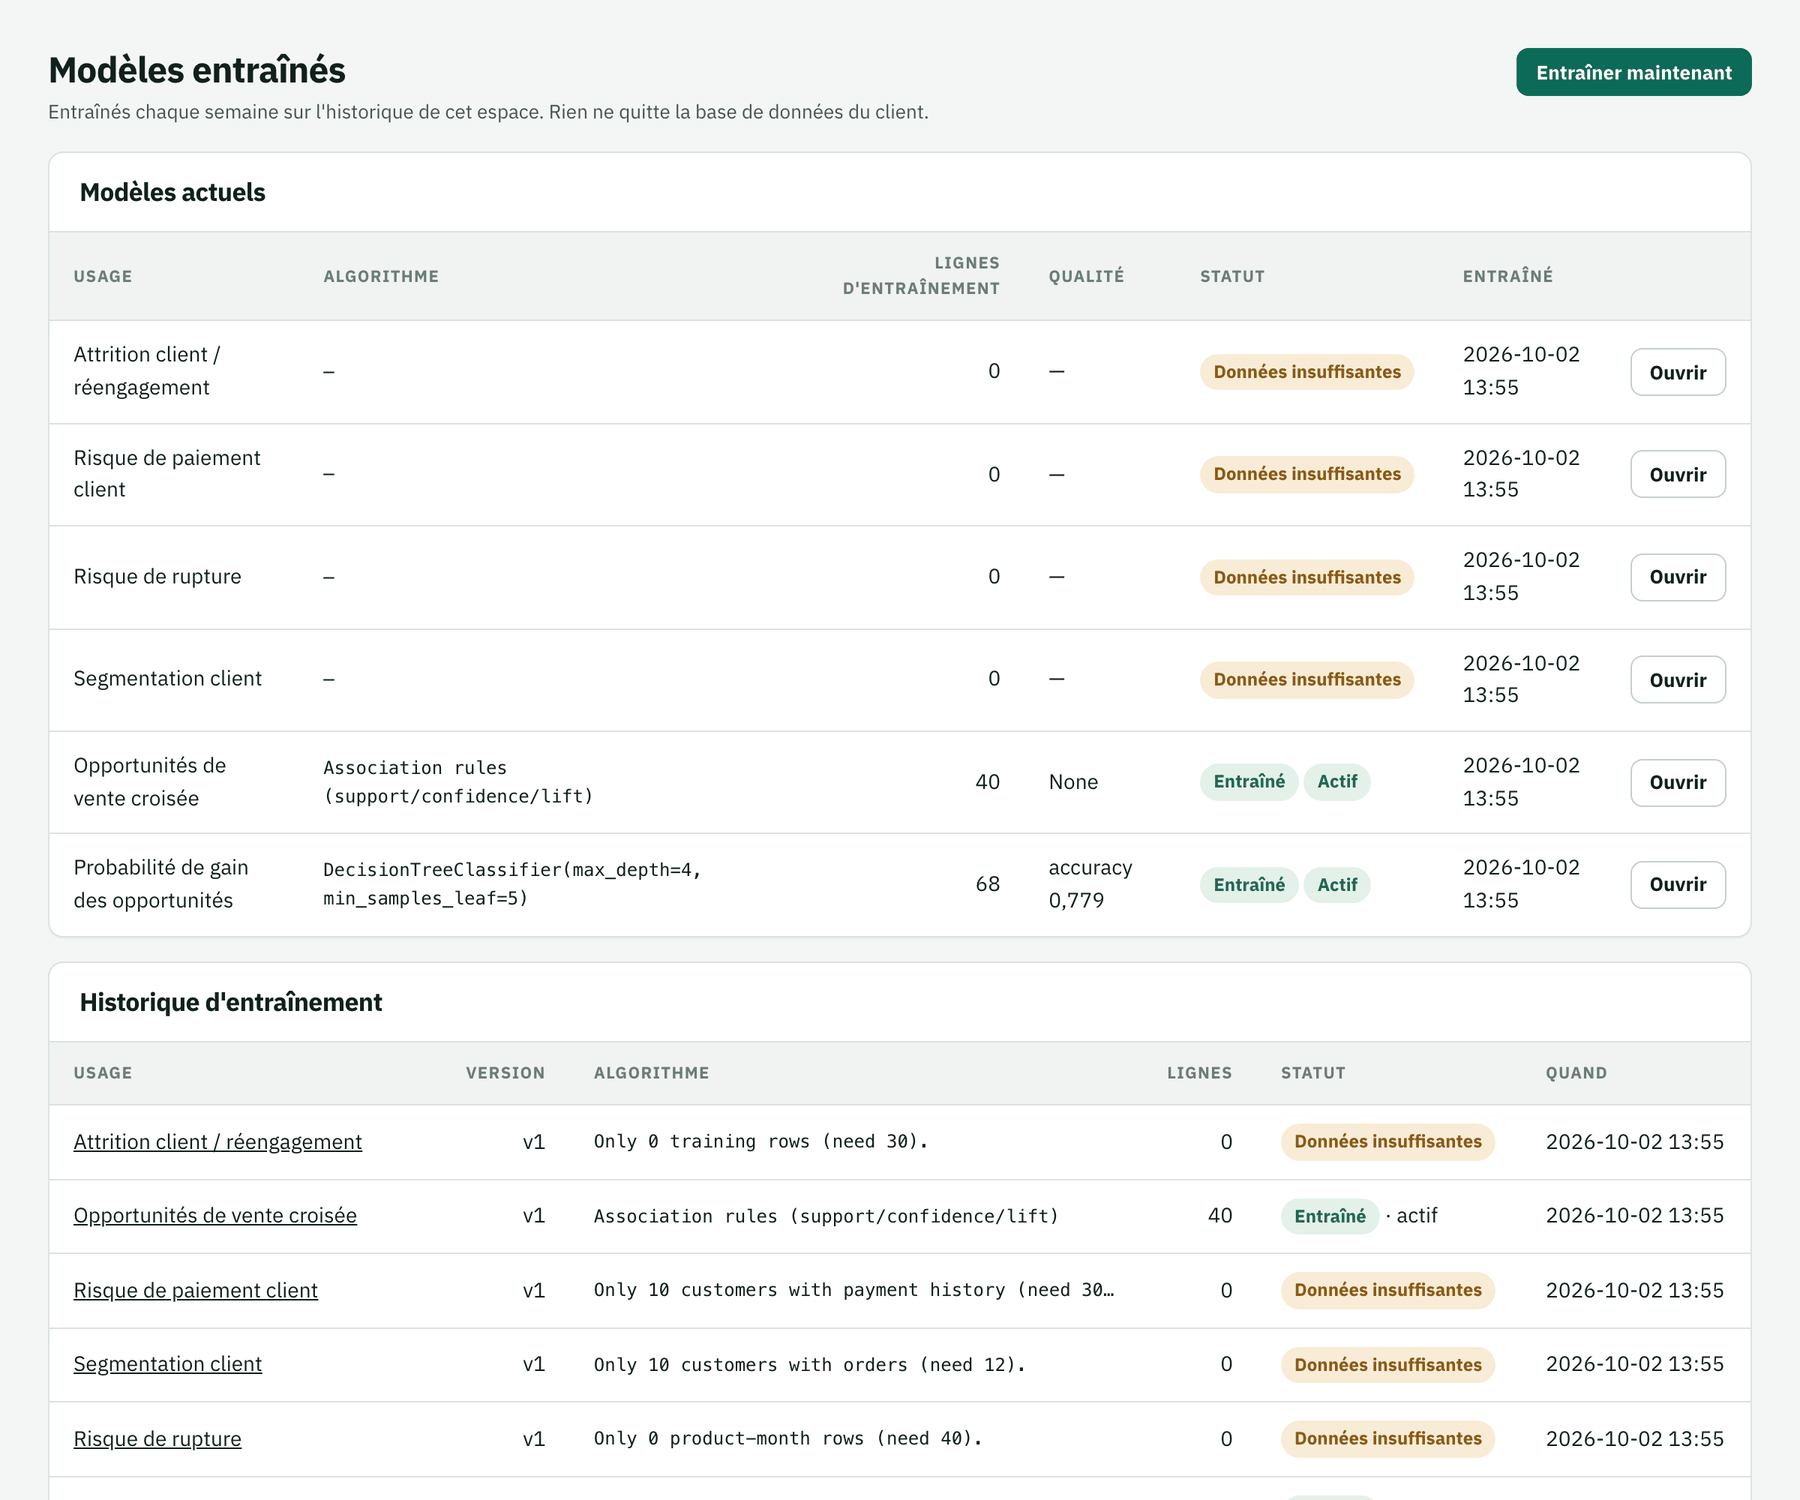The height and width of the screenshot is (1500, 1800).
Task: Follow the Segmentation client history link
Action: point(167,1364)
